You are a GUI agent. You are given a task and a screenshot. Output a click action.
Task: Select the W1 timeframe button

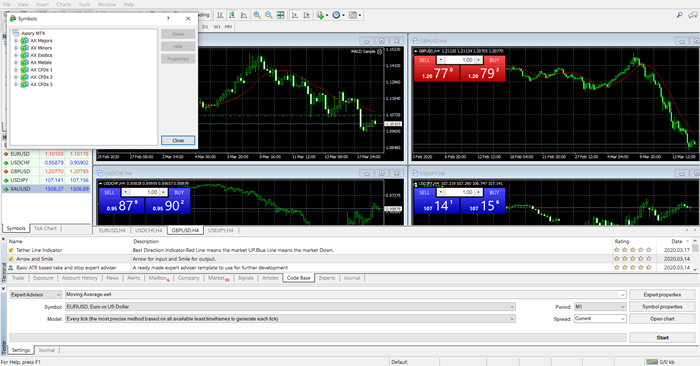click(217, 27)
